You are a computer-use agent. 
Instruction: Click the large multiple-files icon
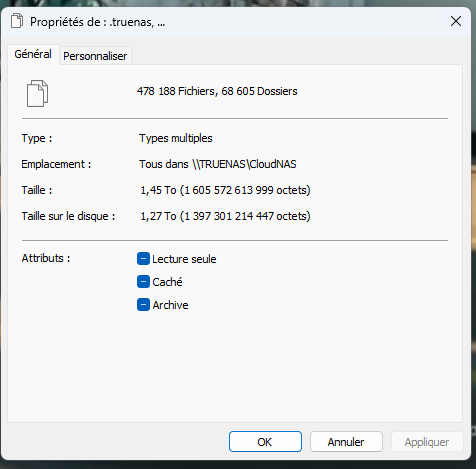(x=37, y=93)
